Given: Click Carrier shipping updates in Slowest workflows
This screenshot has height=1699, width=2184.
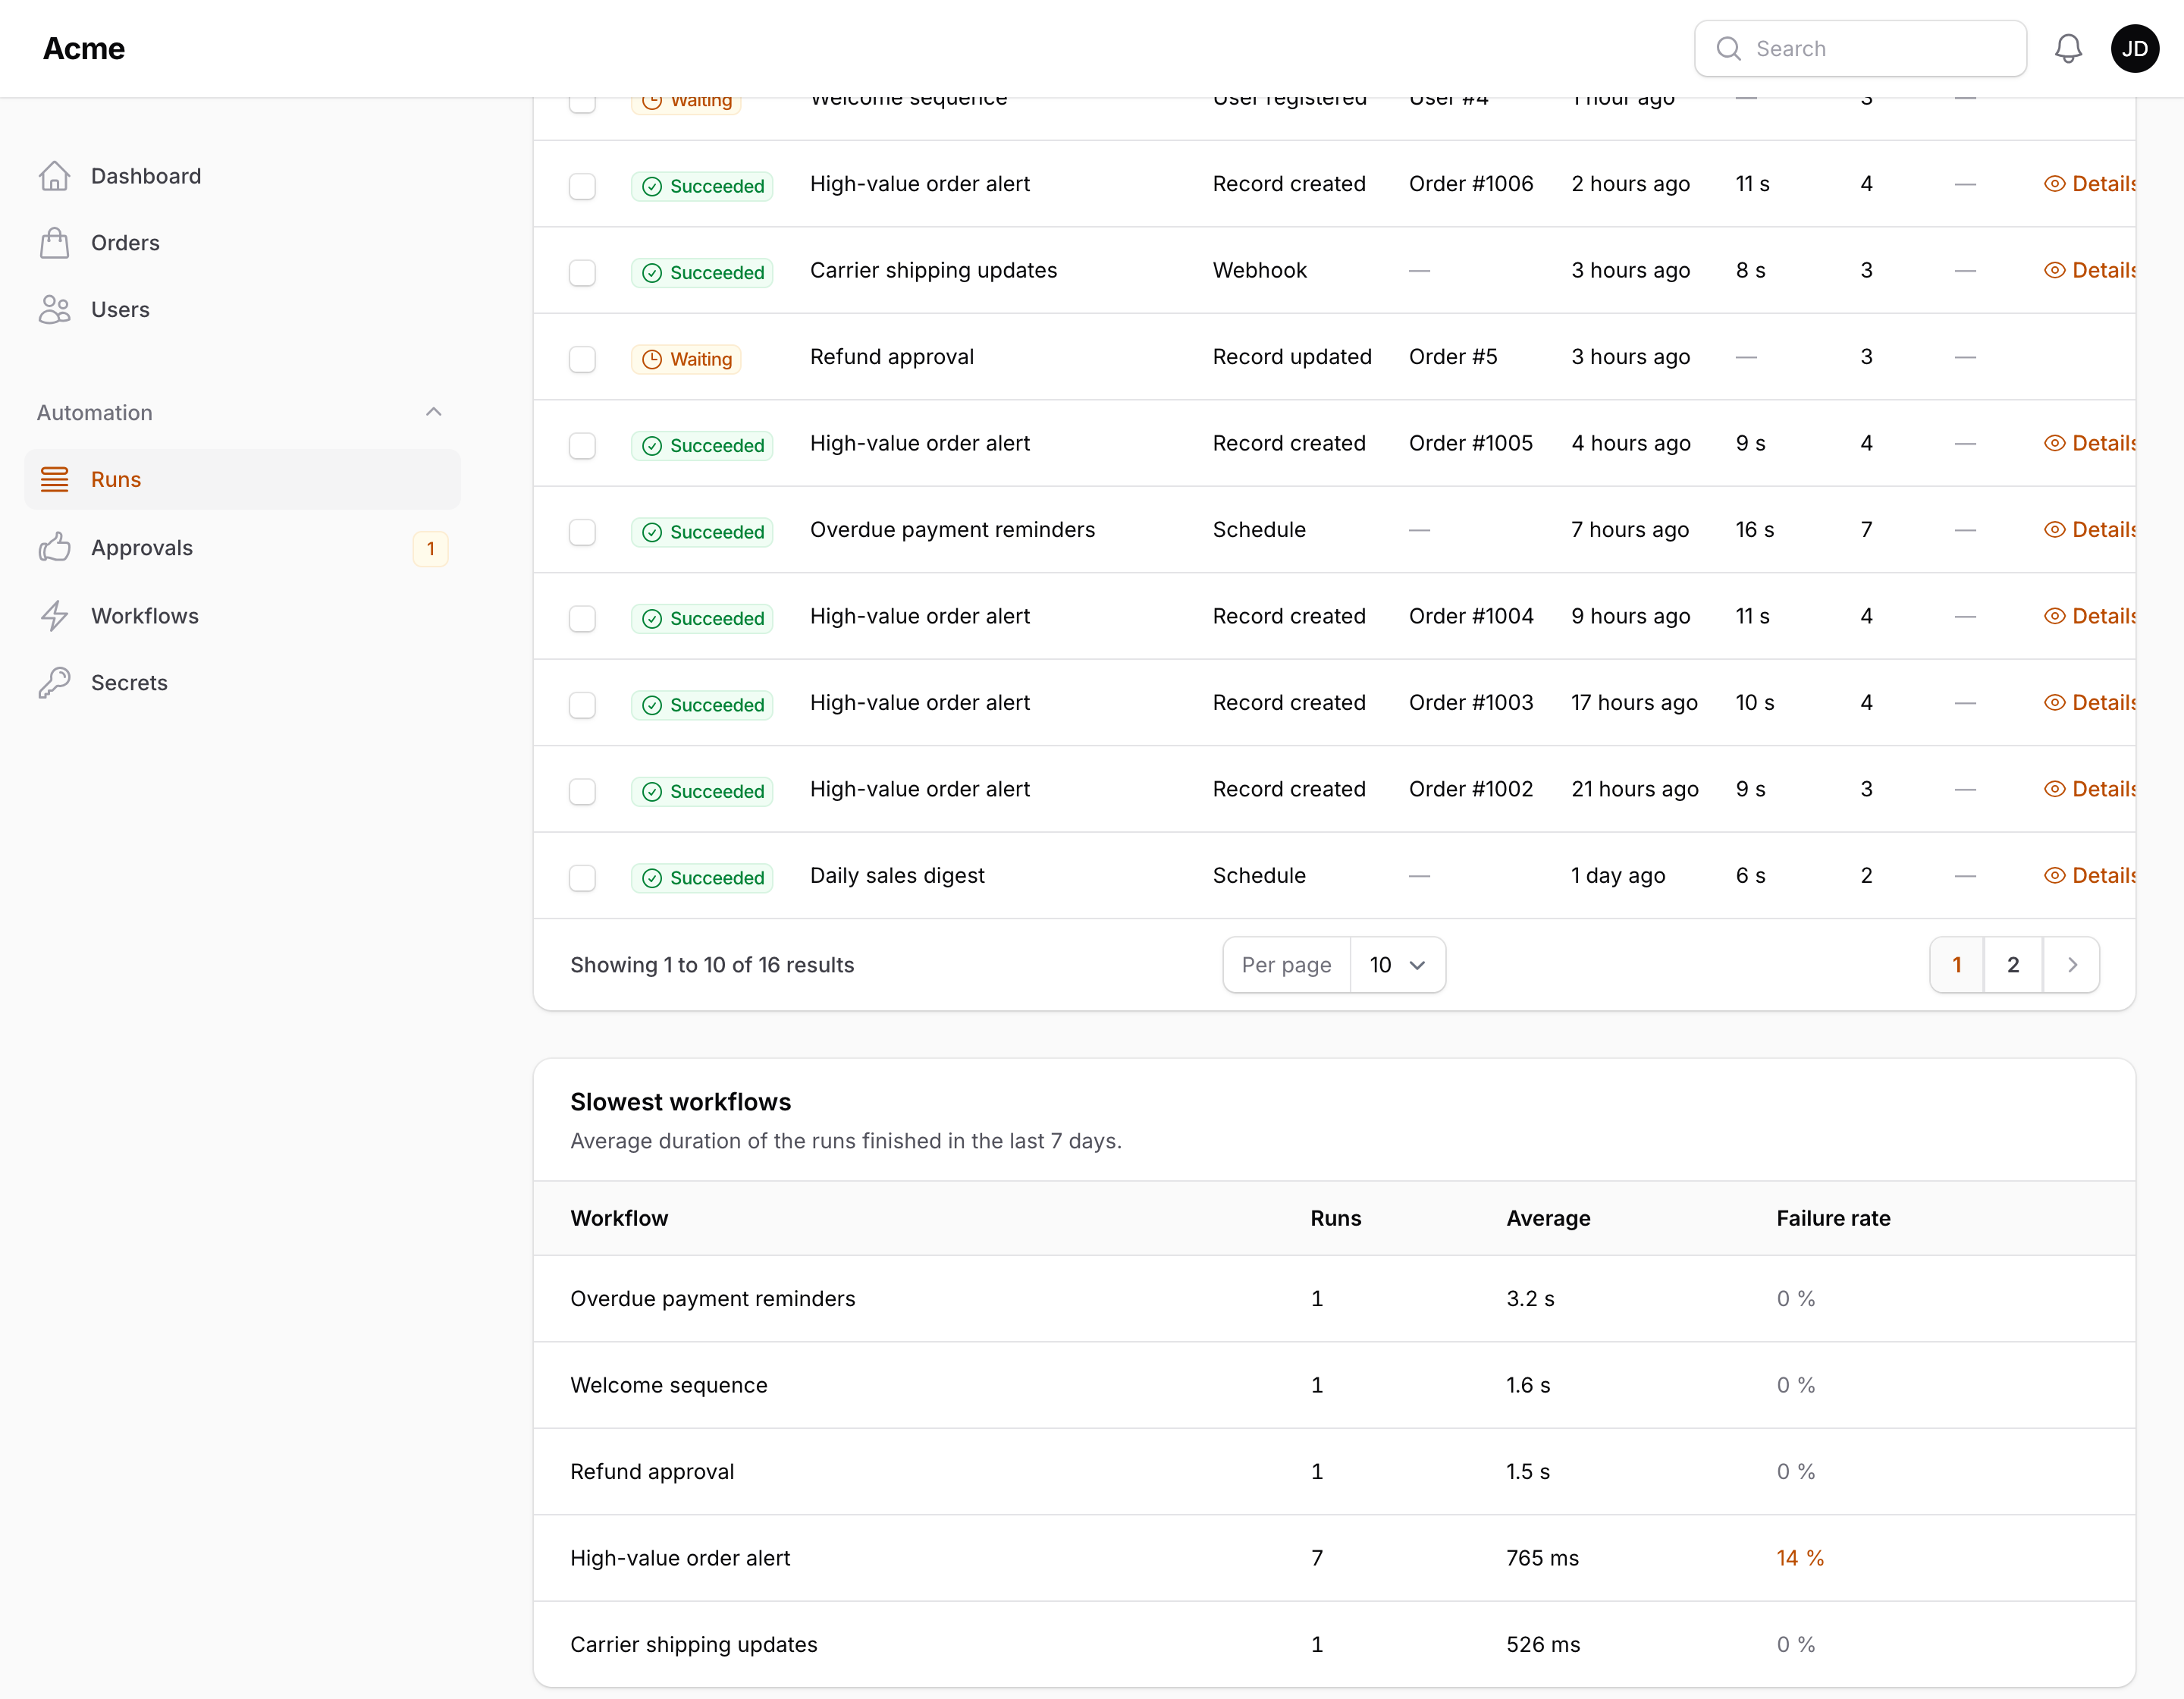Looking at the screenshot, I should [x=693, y=1645].
